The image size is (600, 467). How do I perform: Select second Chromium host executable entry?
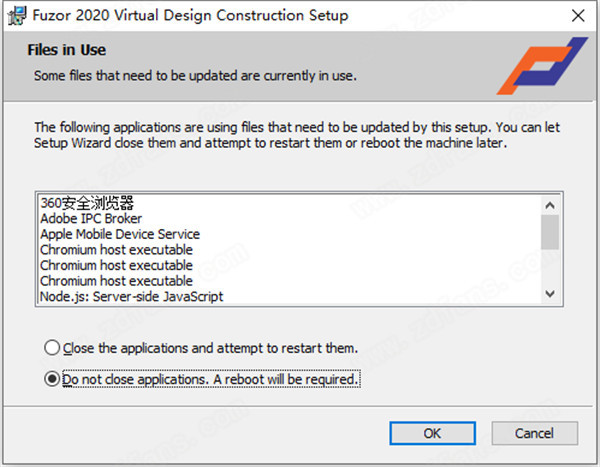pyautogui.click(x=116, y=265)
